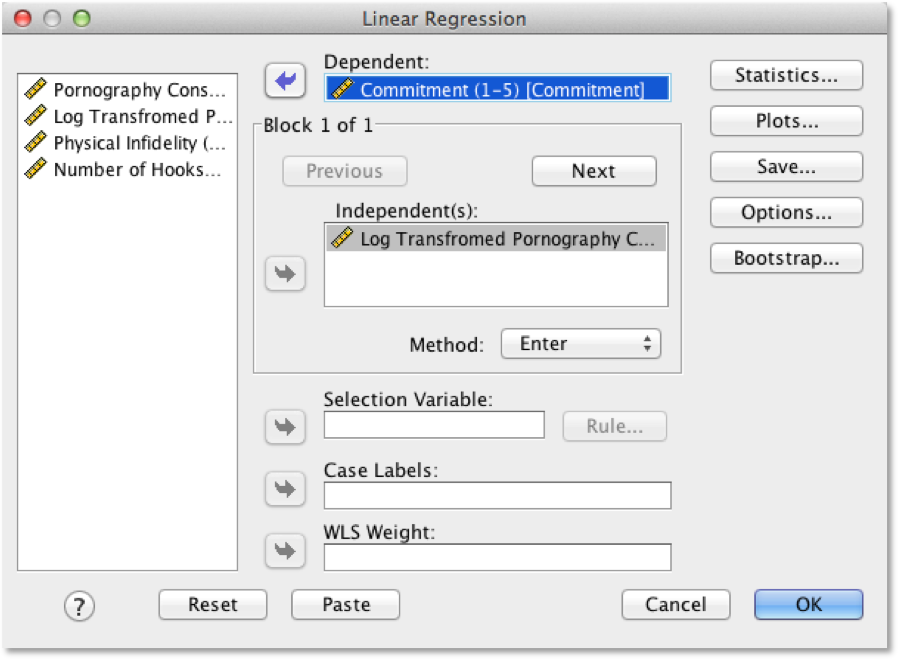
Task: Click the arrow button beside Independent(s) list
Action: pos(286,274)
